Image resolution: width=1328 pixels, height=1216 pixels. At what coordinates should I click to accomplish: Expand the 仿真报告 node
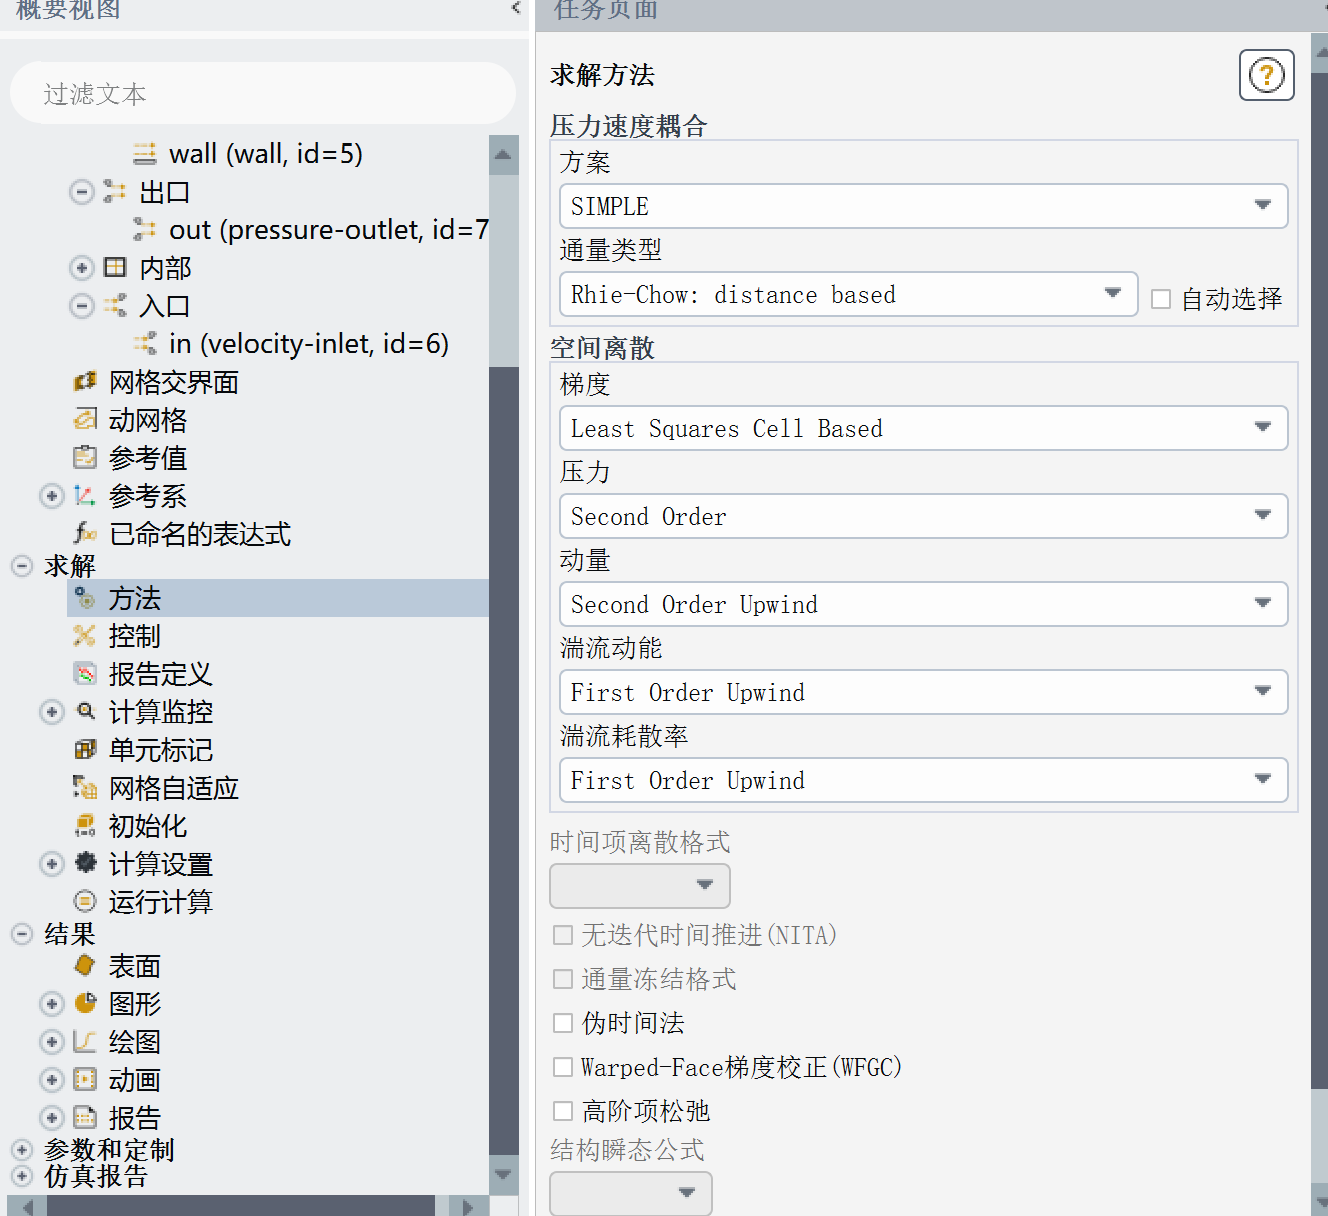click(x=22, y=1175)
